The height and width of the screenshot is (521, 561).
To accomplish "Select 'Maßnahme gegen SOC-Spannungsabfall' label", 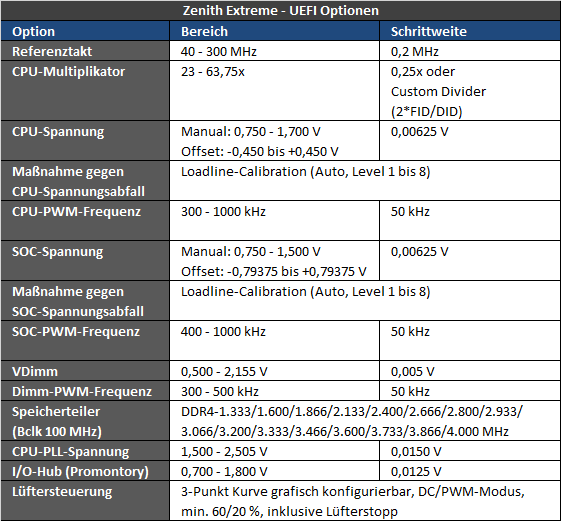I will point(78,301).
